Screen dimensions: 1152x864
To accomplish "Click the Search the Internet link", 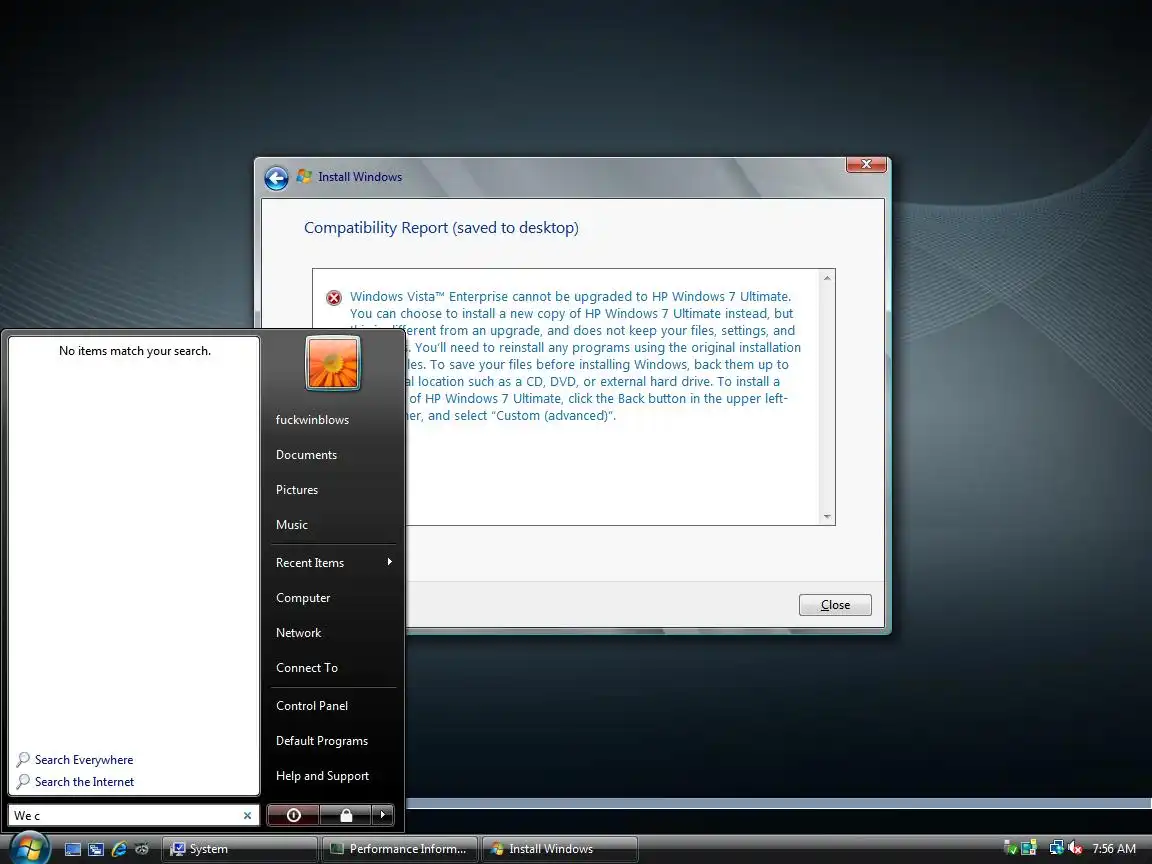I will (x=84, y=782).
